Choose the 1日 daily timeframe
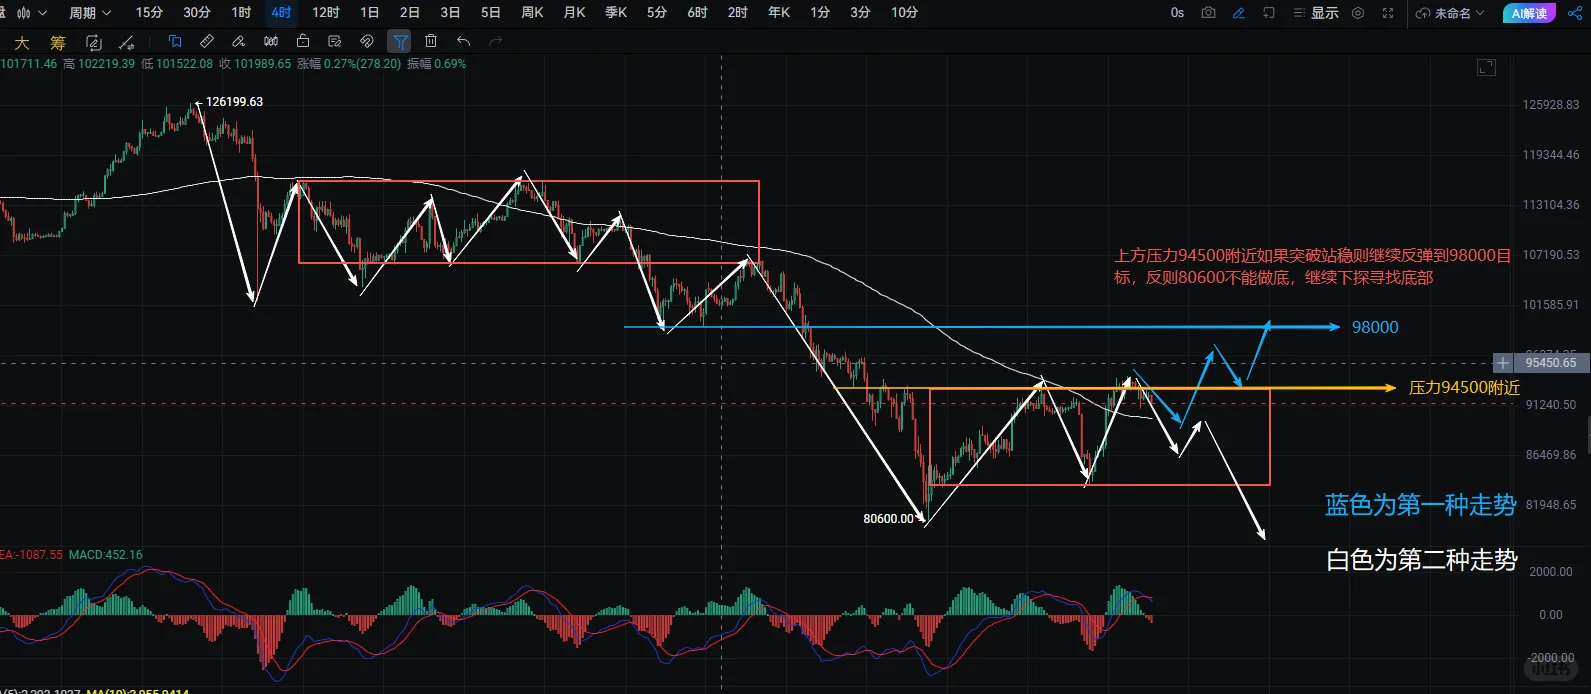The image size is (1591, 694). [369, 13]
